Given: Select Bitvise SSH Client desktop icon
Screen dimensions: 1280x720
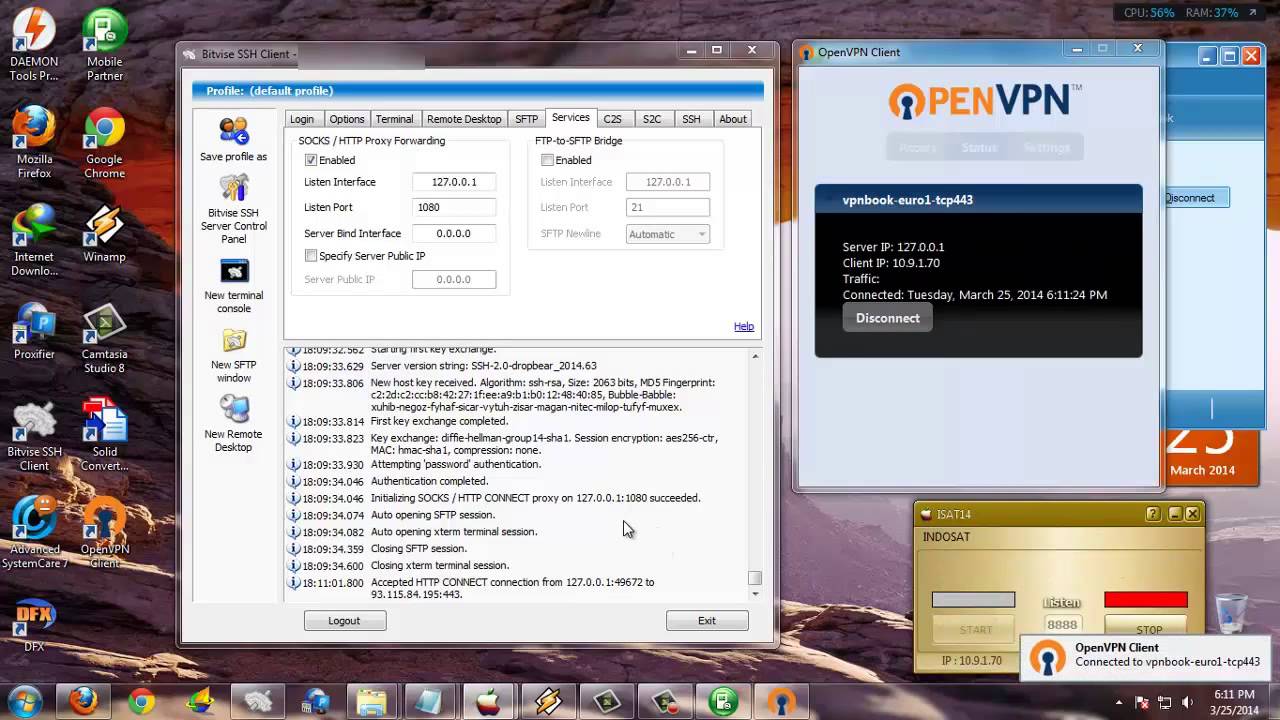Looking at the screenshot, I should [34, 435].
